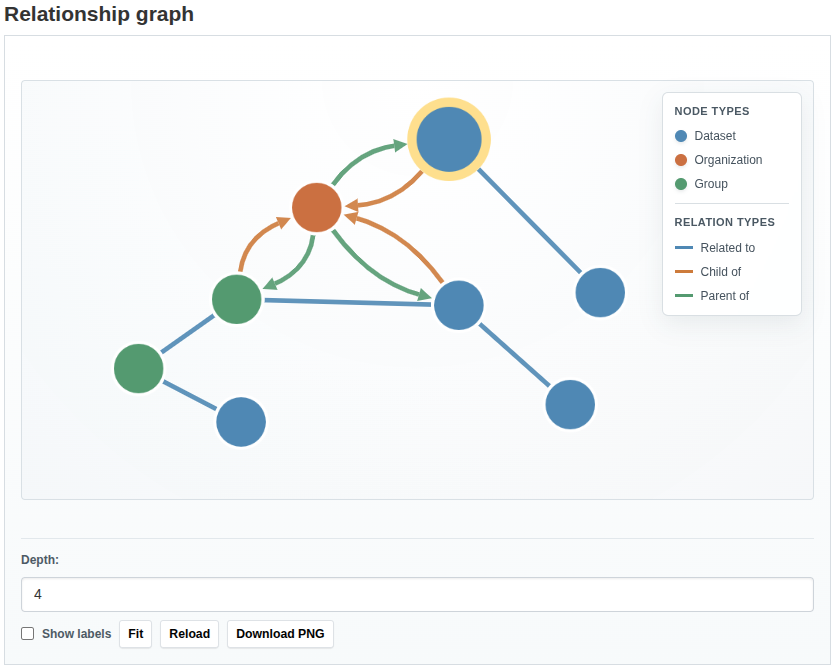Screen dimensions: 835x669
Task: Click inside the Depth input field
Action: point(417,594)
